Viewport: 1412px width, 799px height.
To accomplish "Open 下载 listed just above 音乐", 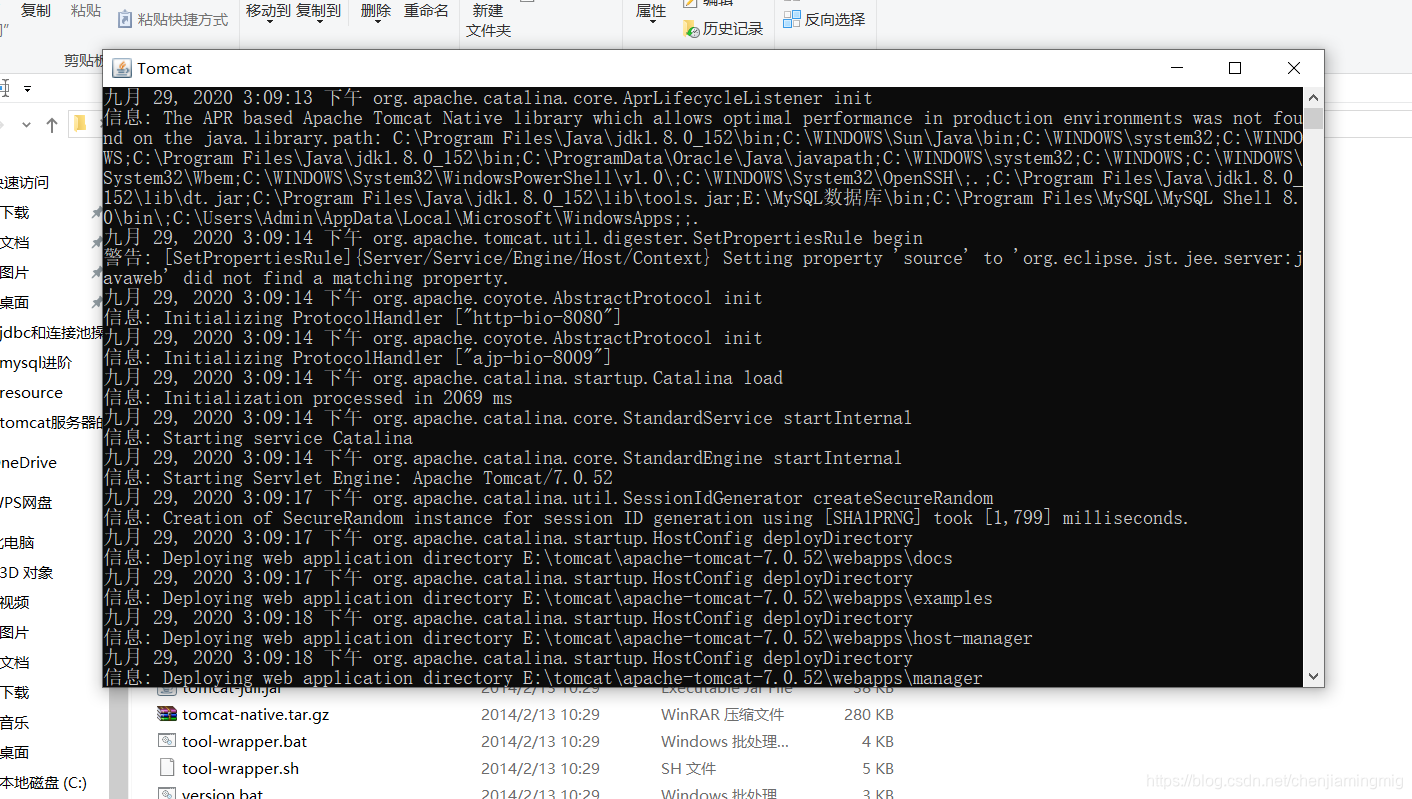I will click(15, 692).
